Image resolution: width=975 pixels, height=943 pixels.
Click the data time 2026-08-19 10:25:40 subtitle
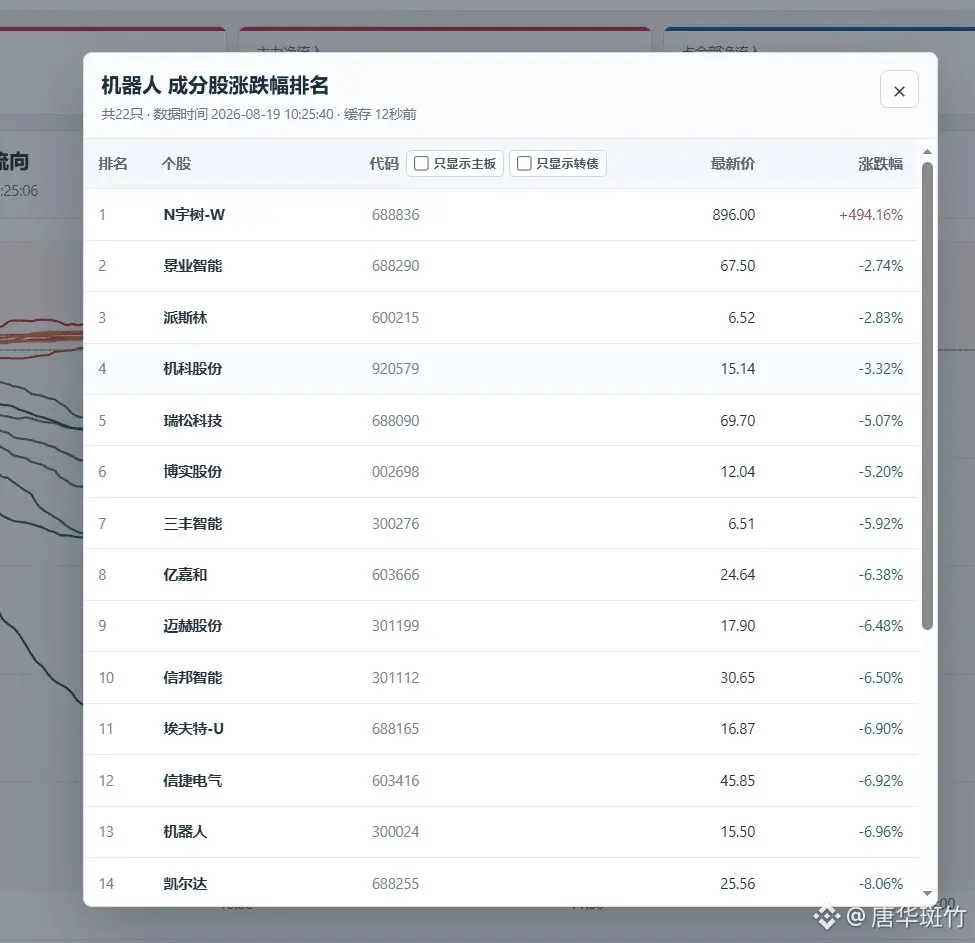coord(243,114)
